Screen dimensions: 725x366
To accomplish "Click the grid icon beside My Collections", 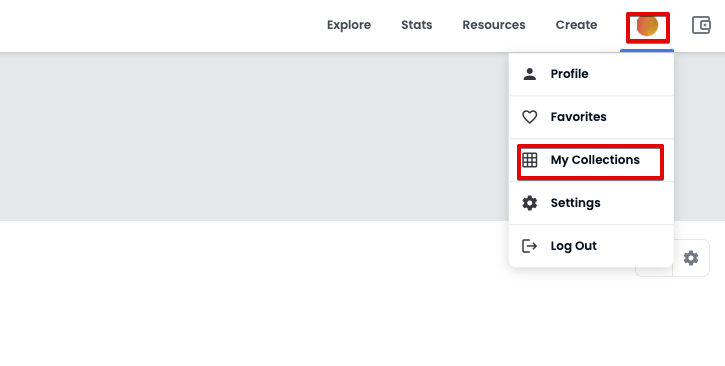I will point(529,160).
